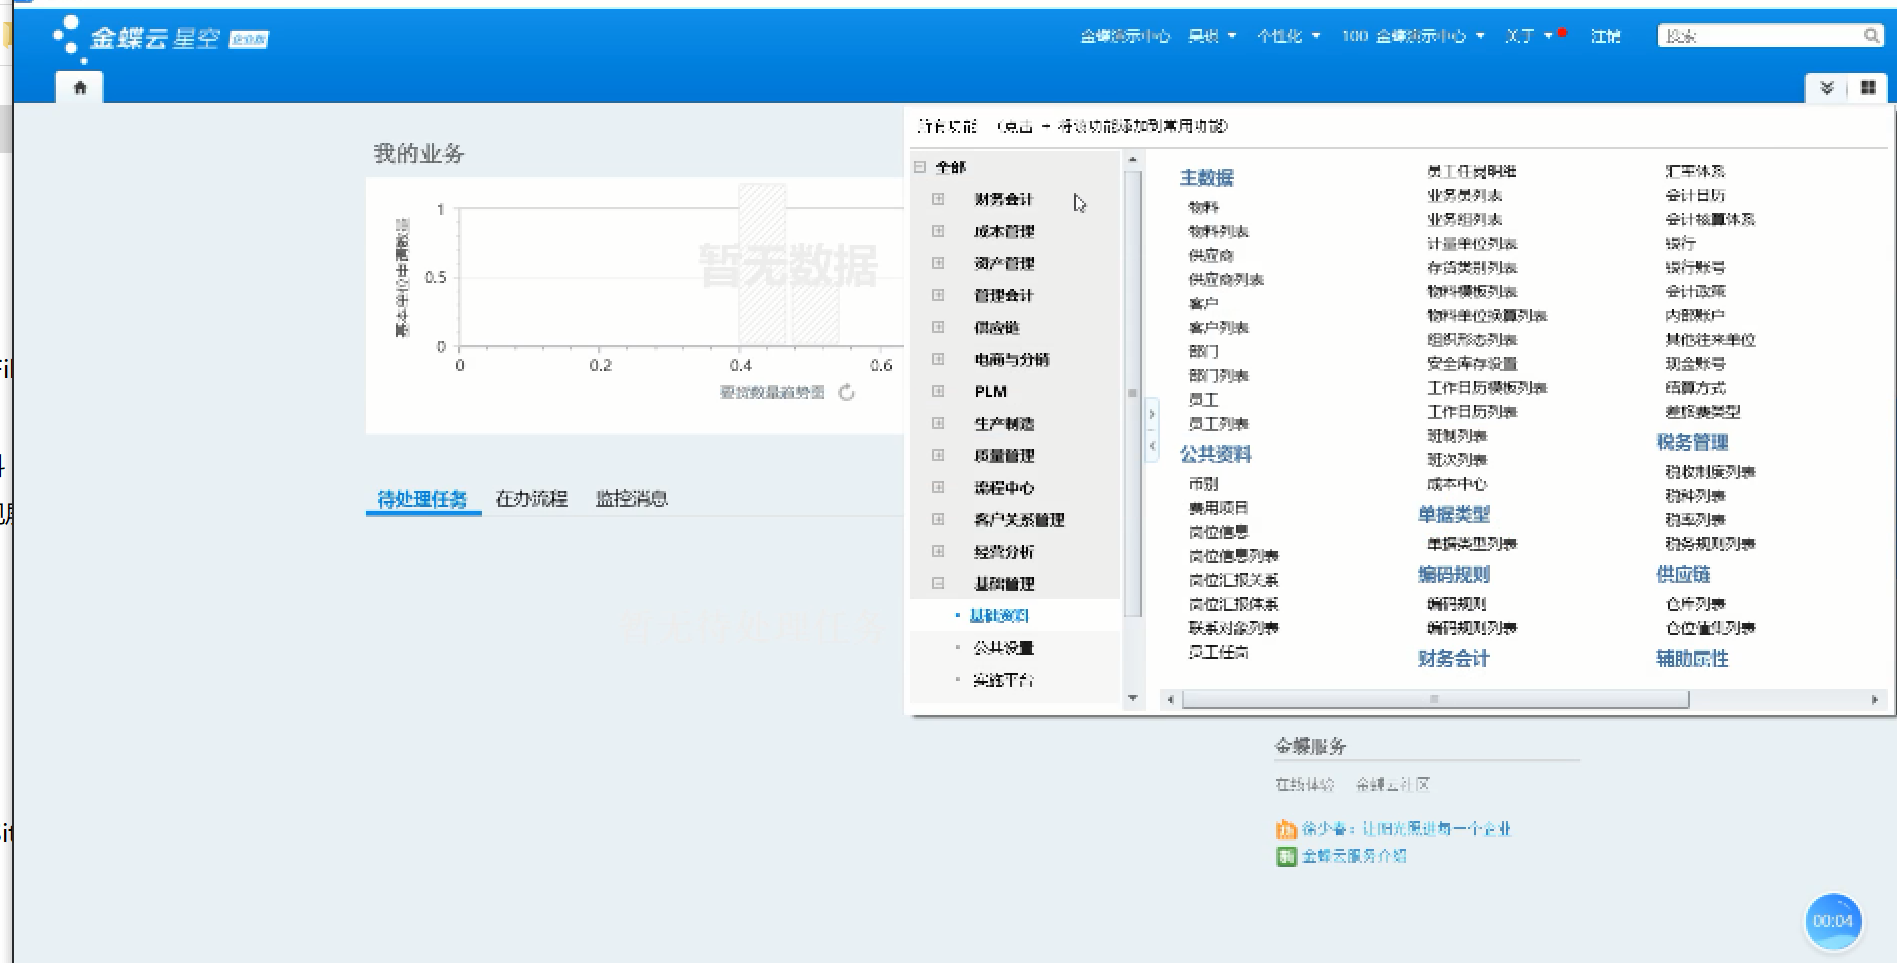Refresh the 暂无数据 chart
This screenshot has height=963, width=1897.
tap(847, 393)
